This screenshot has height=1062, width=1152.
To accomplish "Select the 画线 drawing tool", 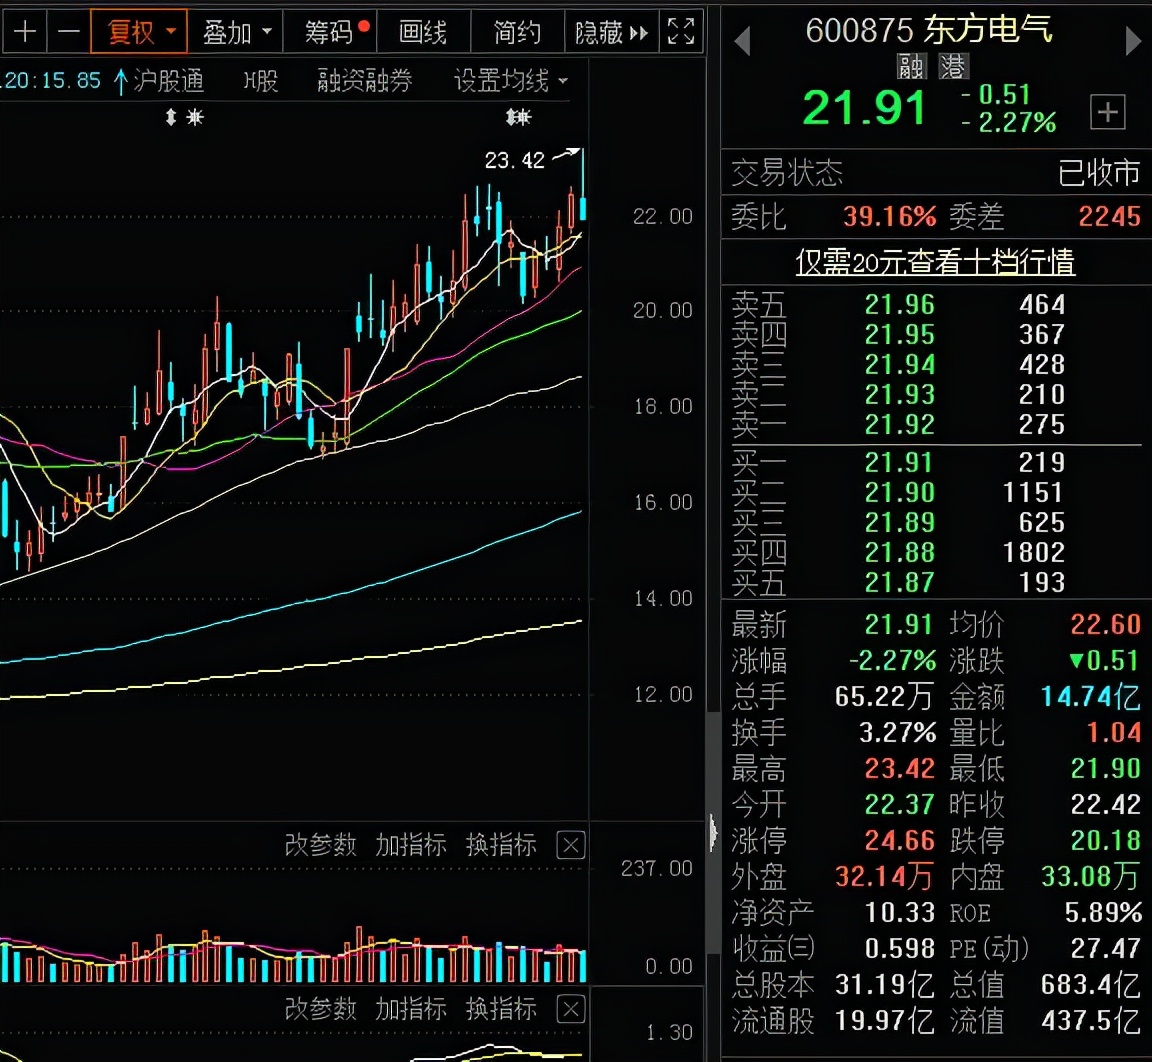I will click(423, 32).
